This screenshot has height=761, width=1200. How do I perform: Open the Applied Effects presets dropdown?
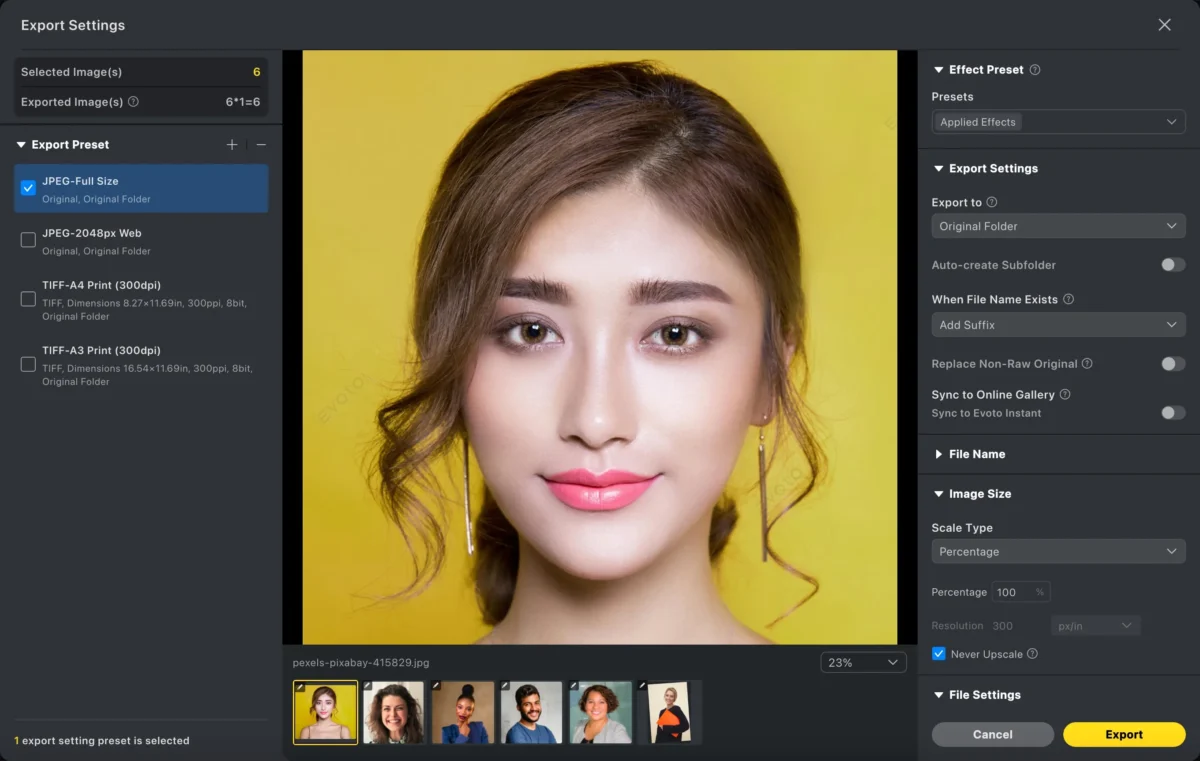pos(1058,122)
